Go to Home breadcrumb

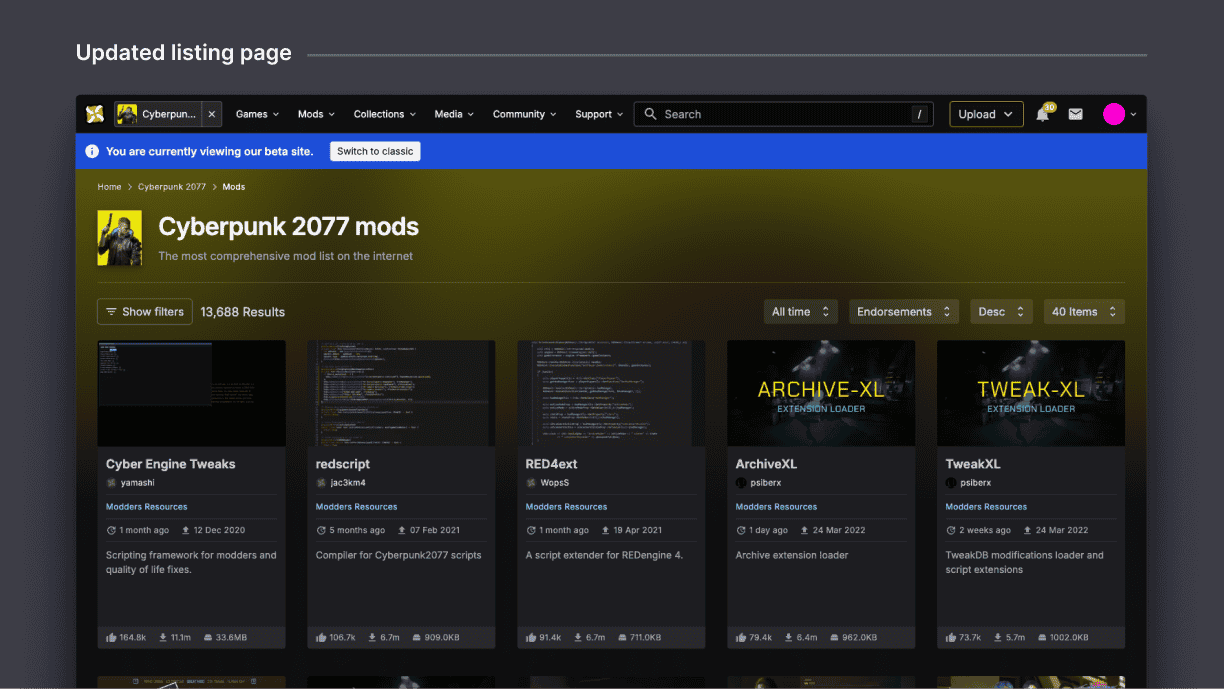(x=109, y=187)
